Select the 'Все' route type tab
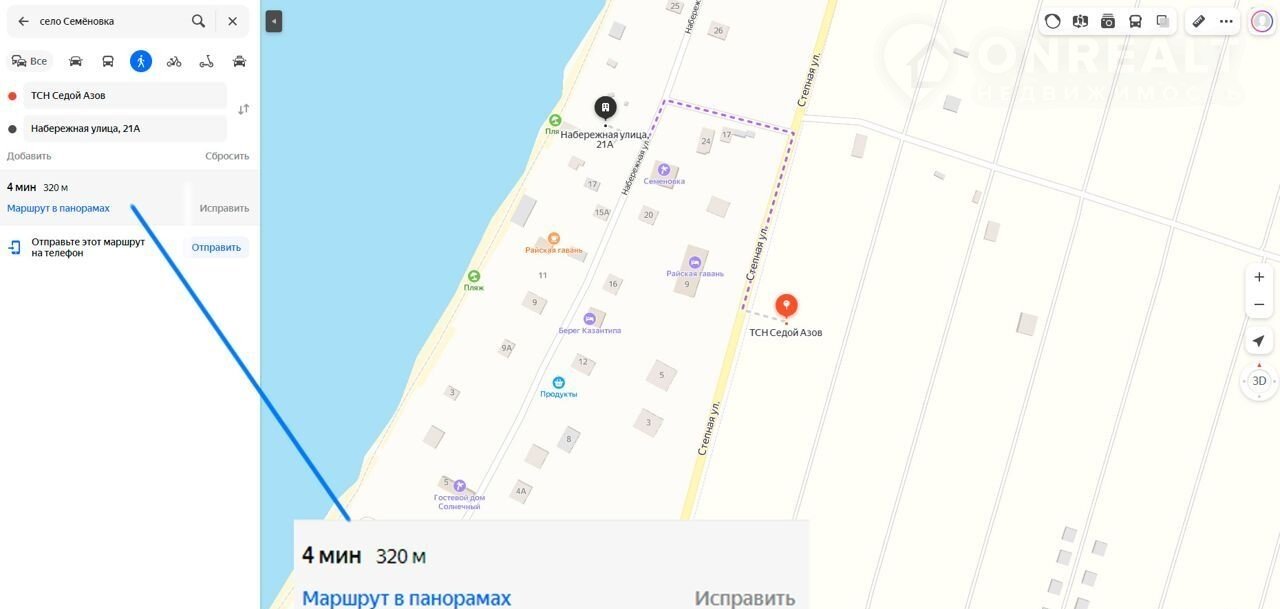The image size is (1280, 609). tap(30, 61)
